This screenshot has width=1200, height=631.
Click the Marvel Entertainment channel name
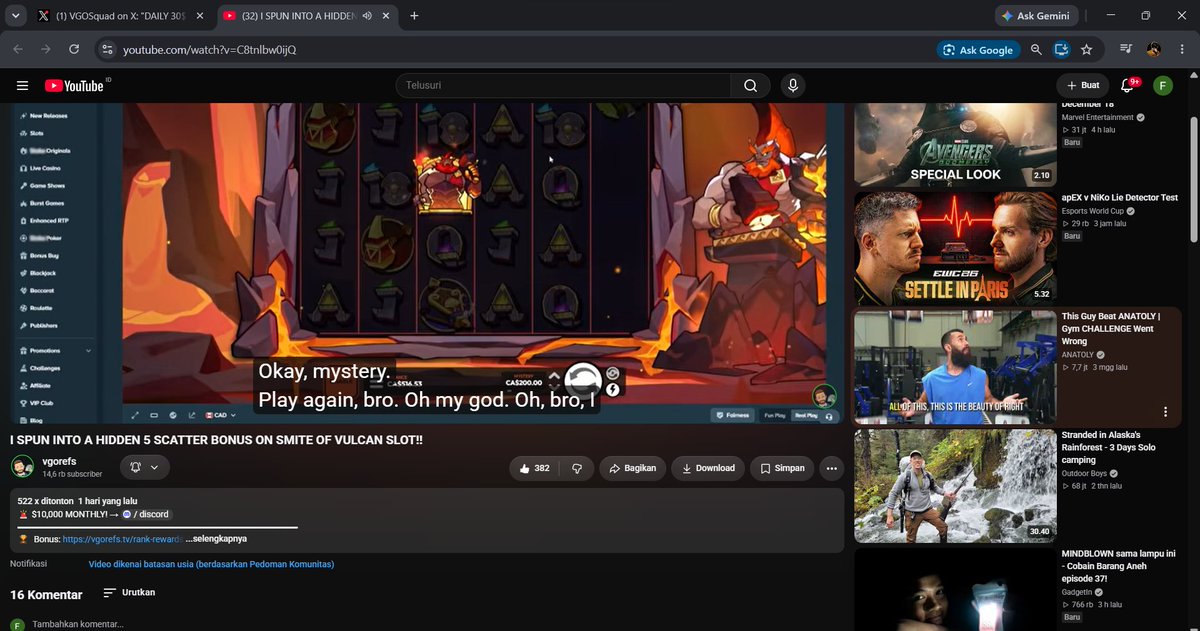1097,117
